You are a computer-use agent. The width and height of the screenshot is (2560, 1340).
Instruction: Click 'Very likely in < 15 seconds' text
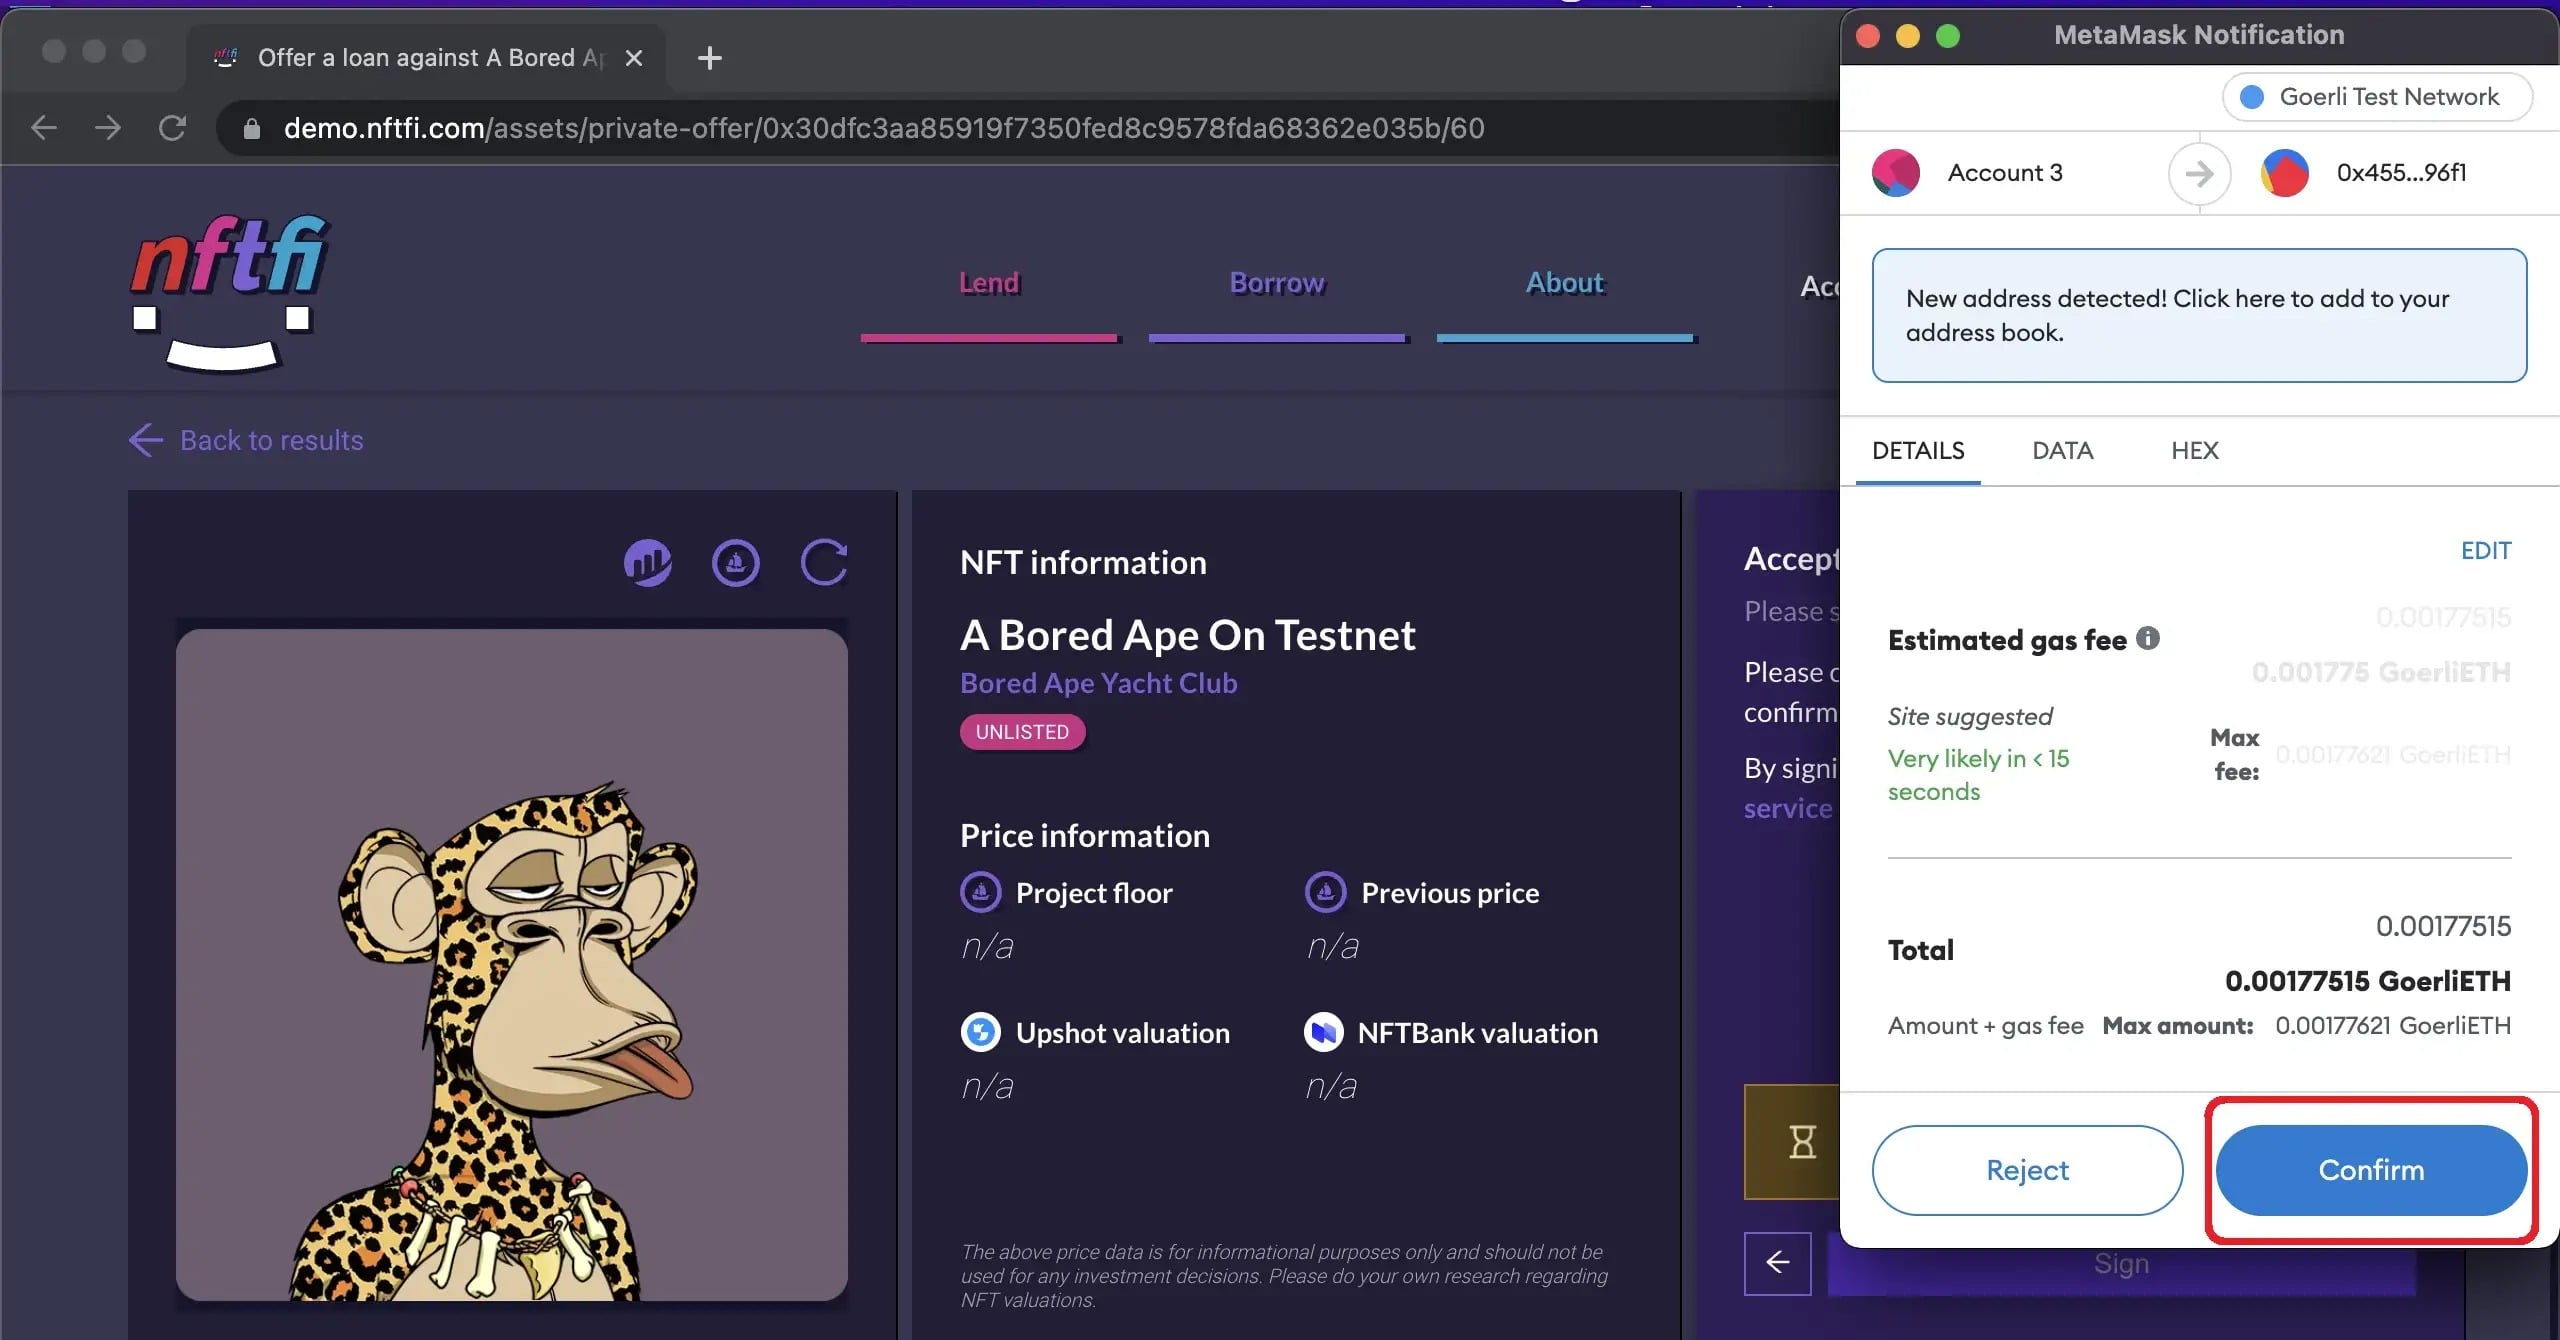coord(1978,775)
